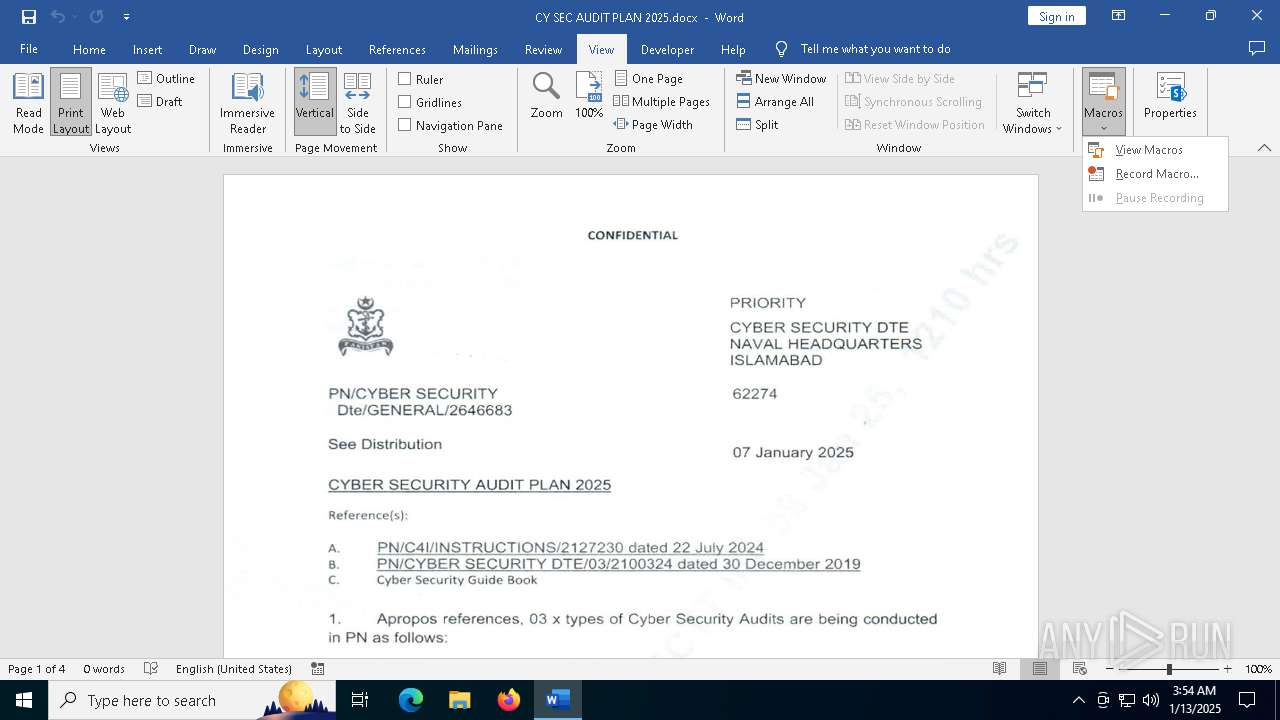
Task: Enable the Ruler checkbox
Action: pos(421,79)
